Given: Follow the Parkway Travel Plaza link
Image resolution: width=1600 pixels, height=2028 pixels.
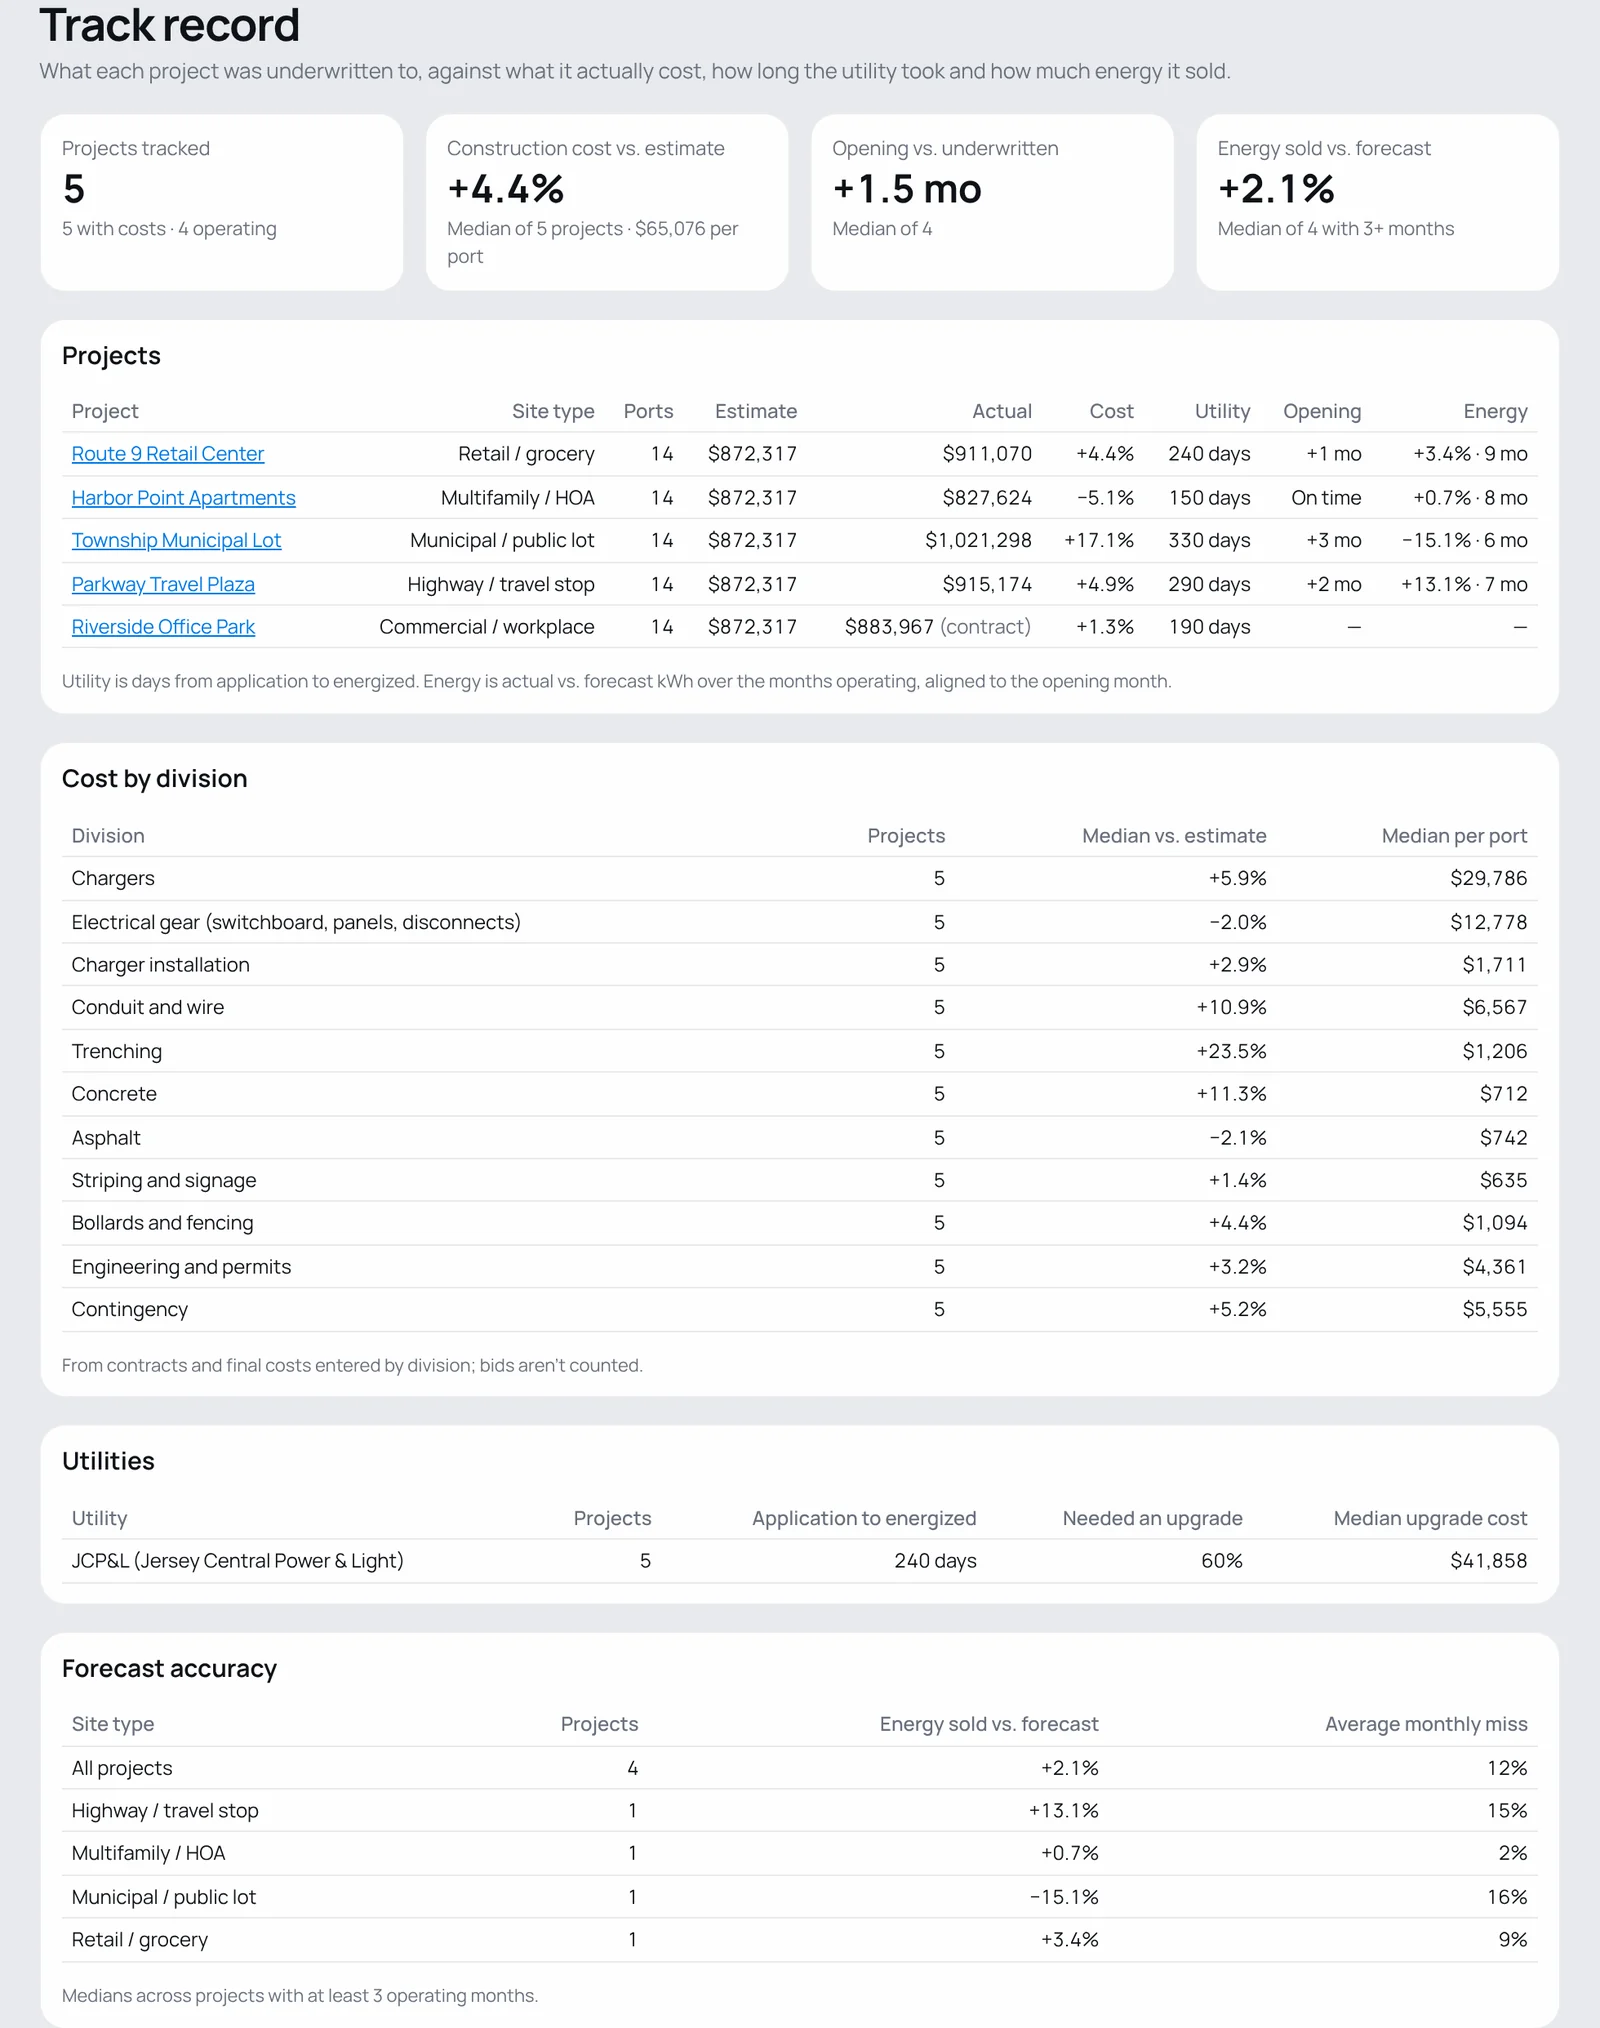Looking at the screenshot, I should pos(163,585).
